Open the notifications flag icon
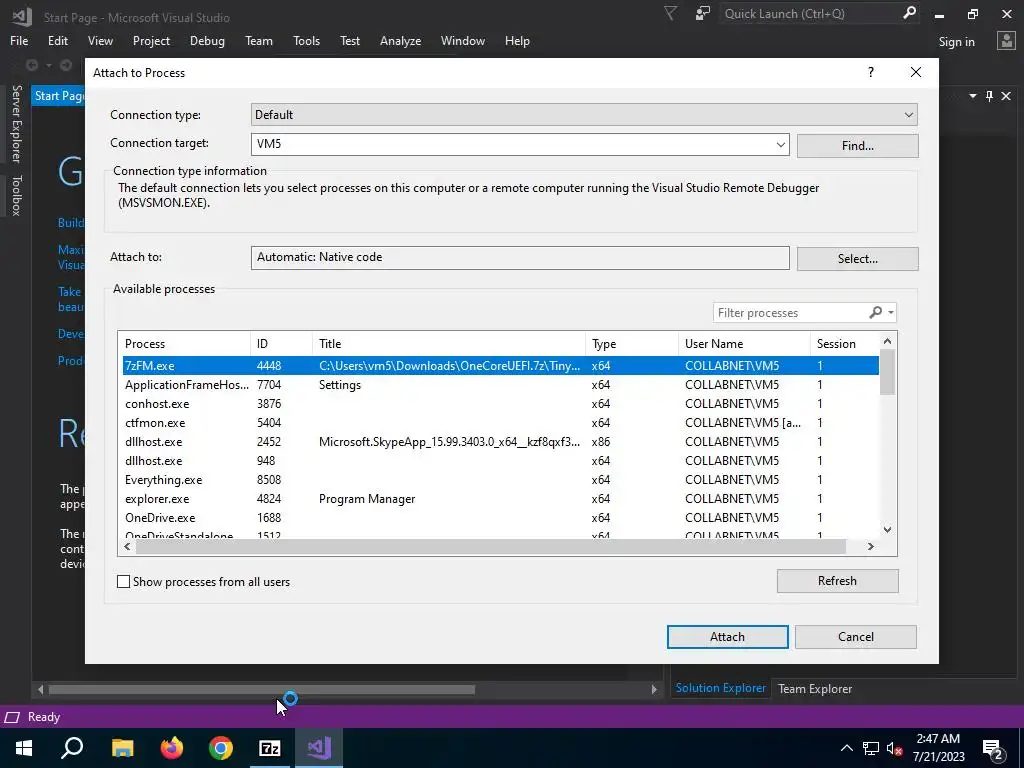Viewport: 1024px width, 768px height. pos(670,14)
